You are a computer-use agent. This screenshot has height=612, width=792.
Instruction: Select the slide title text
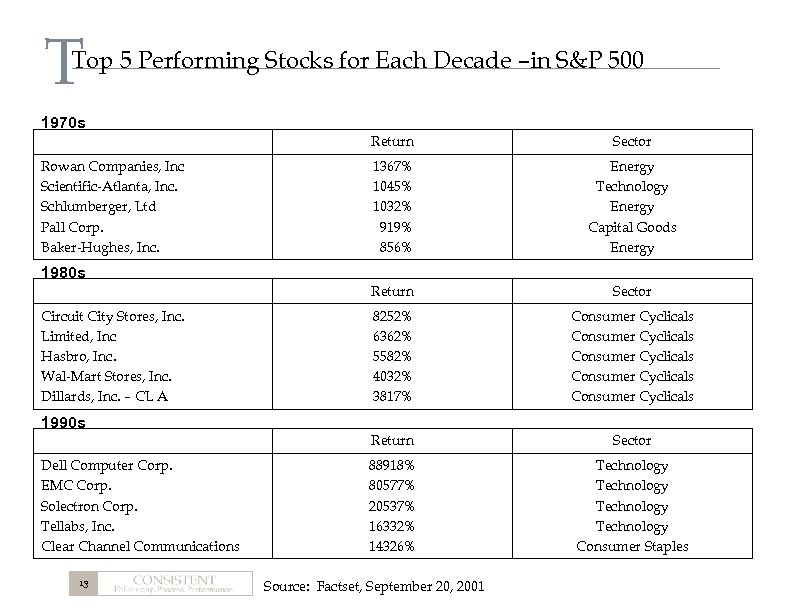[366, 60]
